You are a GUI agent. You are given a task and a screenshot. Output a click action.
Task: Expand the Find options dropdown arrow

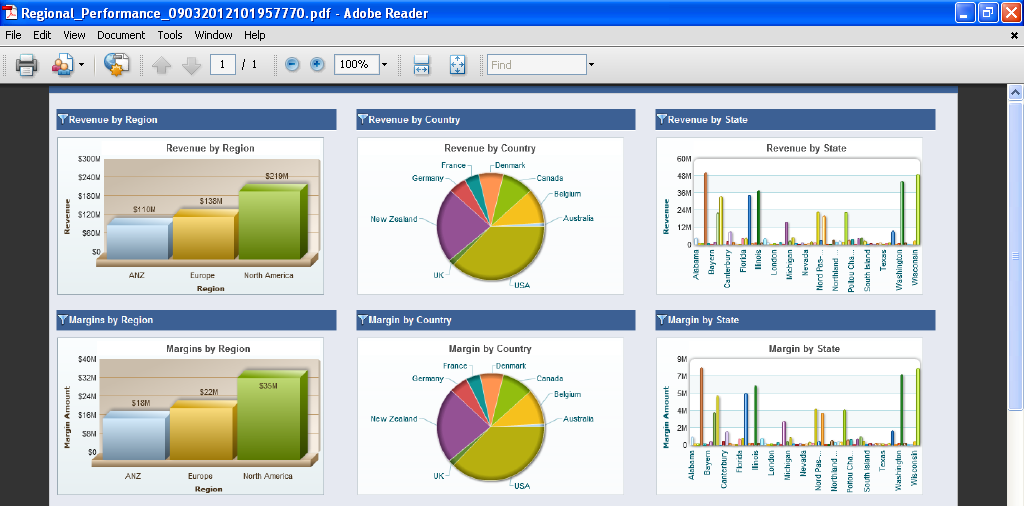591,65
